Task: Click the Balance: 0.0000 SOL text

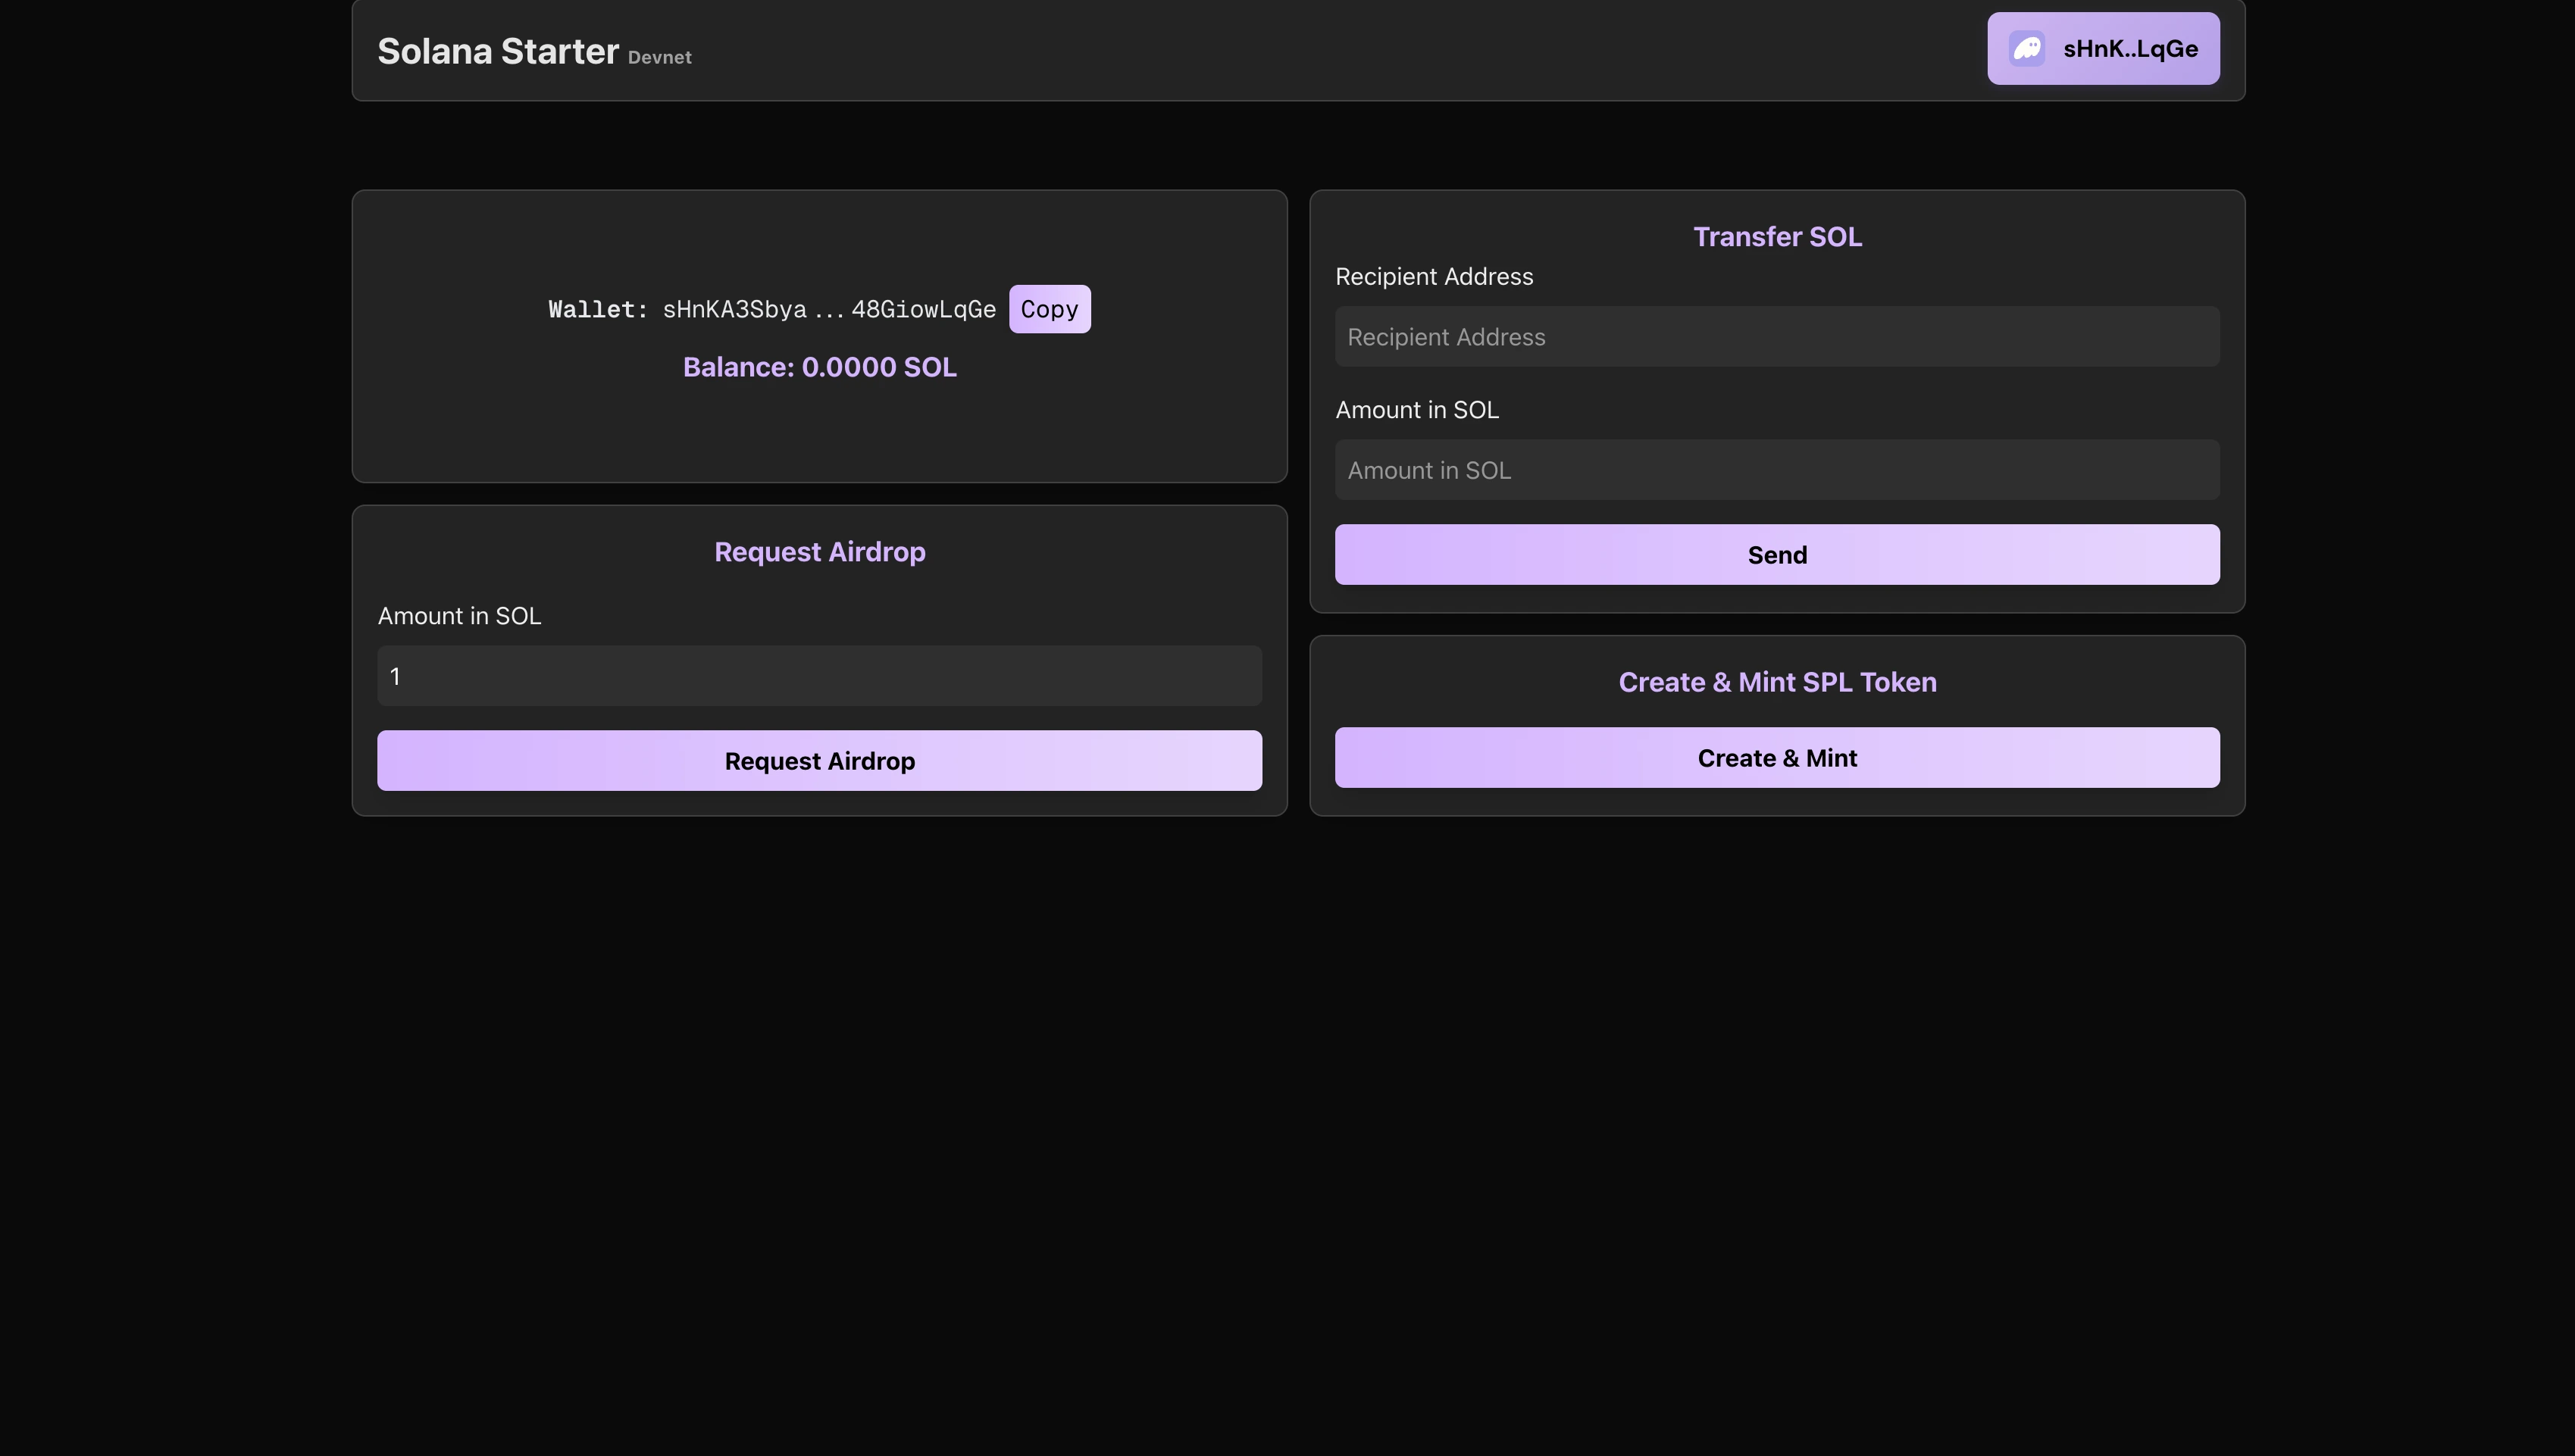Action: [819, 367]
